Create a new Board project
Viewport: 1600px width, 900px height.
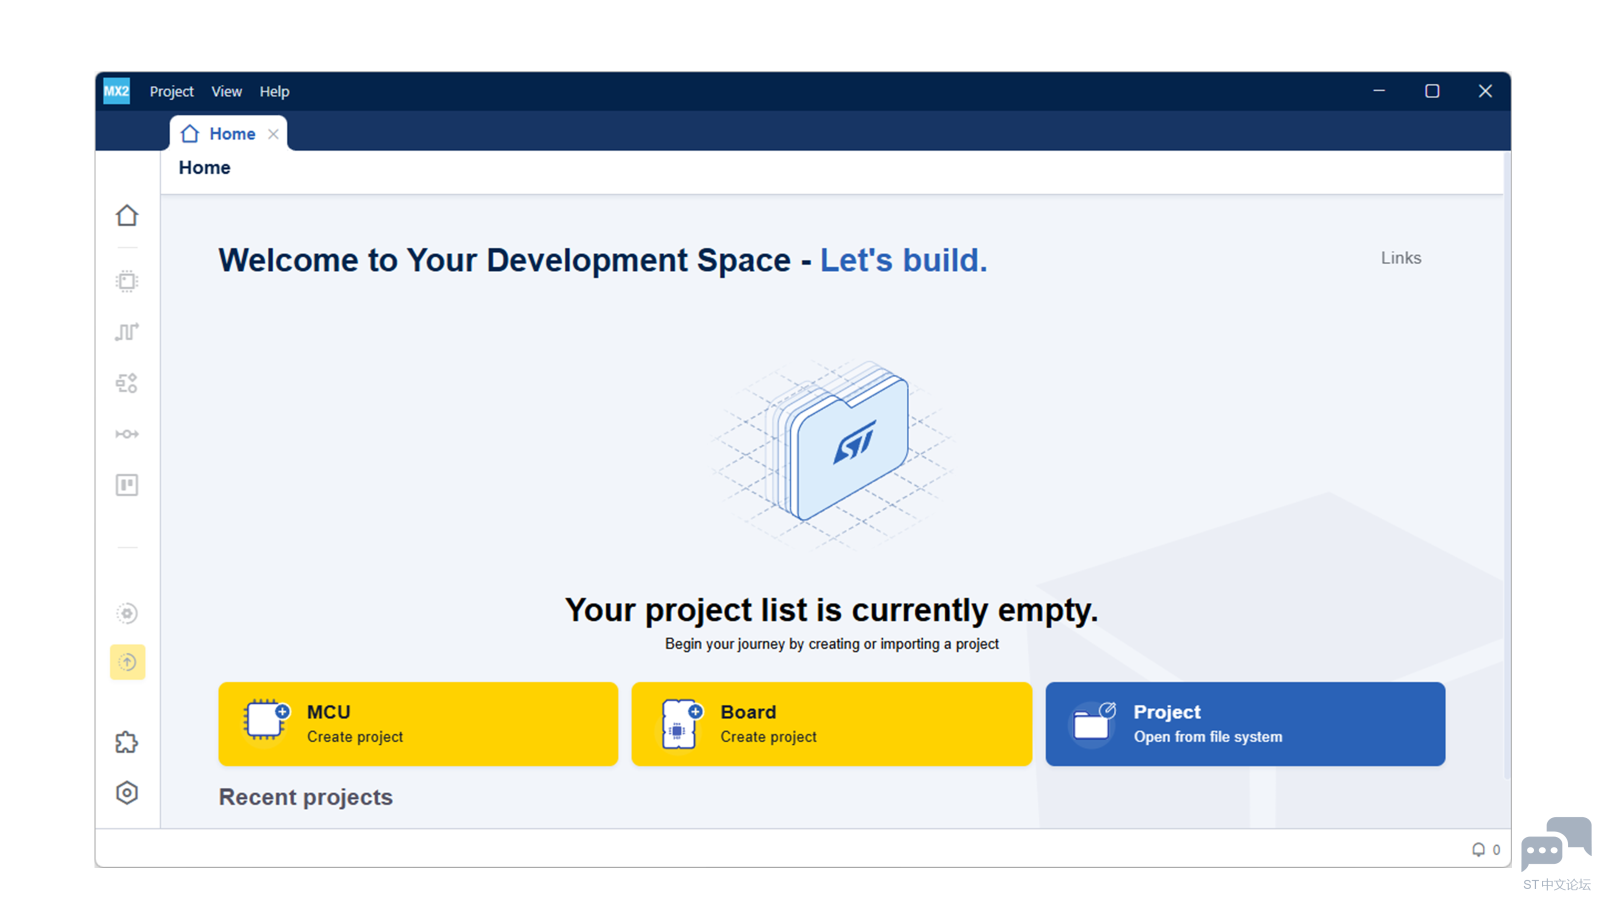(832, 724)
